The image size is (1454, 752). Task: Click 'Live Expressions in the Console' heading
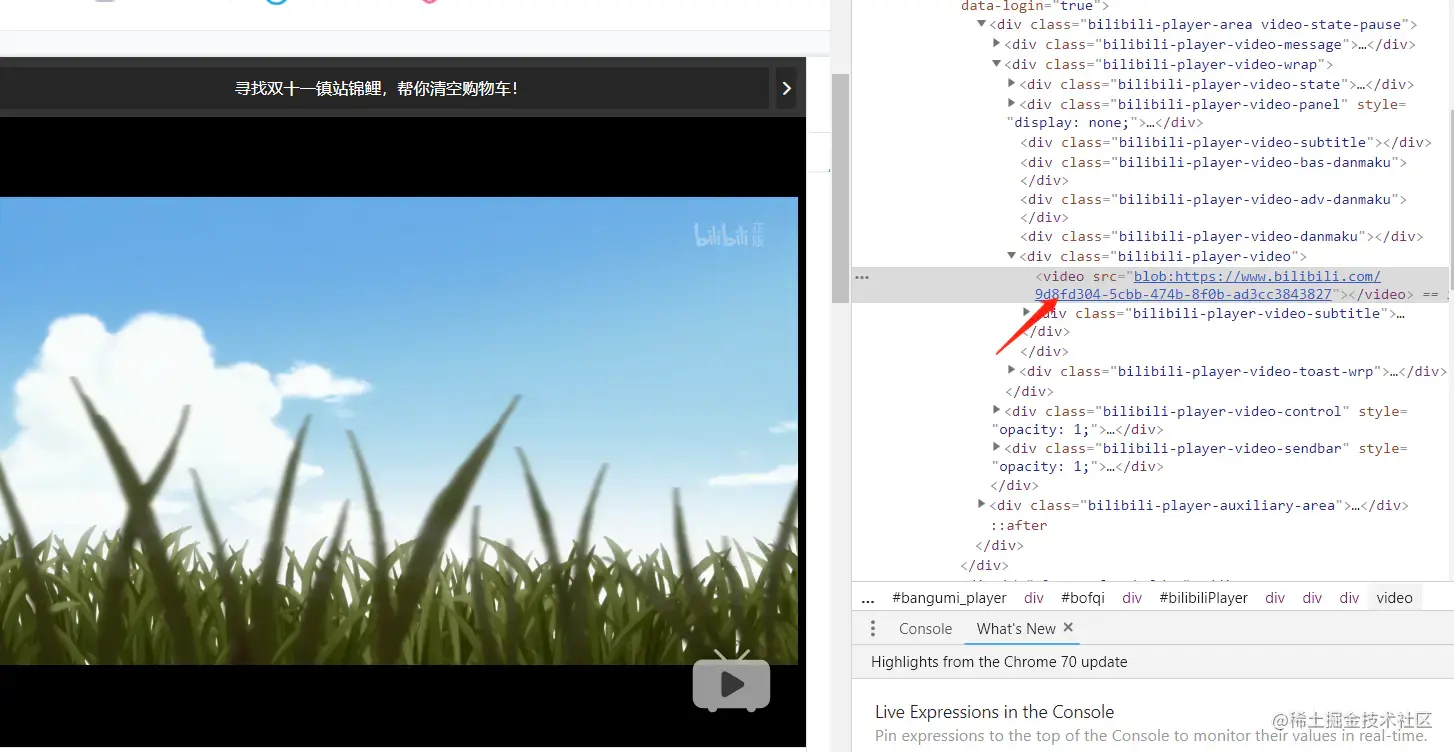[994, 712]
